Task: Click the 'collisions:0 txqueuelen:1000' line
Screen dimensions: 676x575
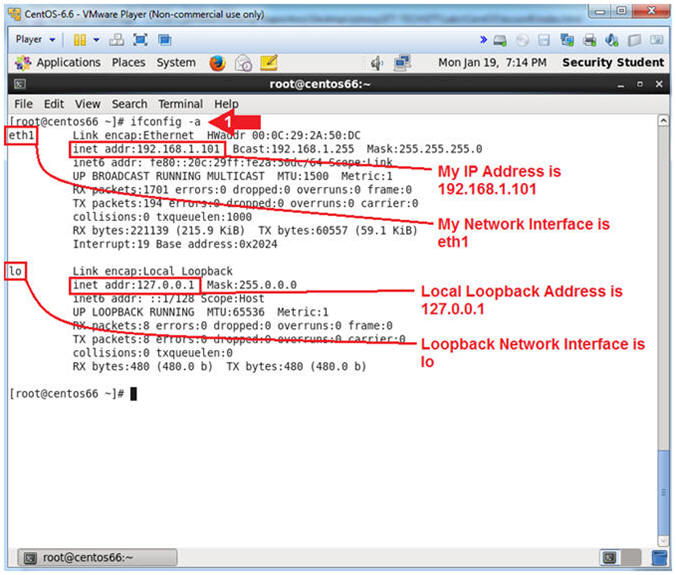Action: coord(162,217)
